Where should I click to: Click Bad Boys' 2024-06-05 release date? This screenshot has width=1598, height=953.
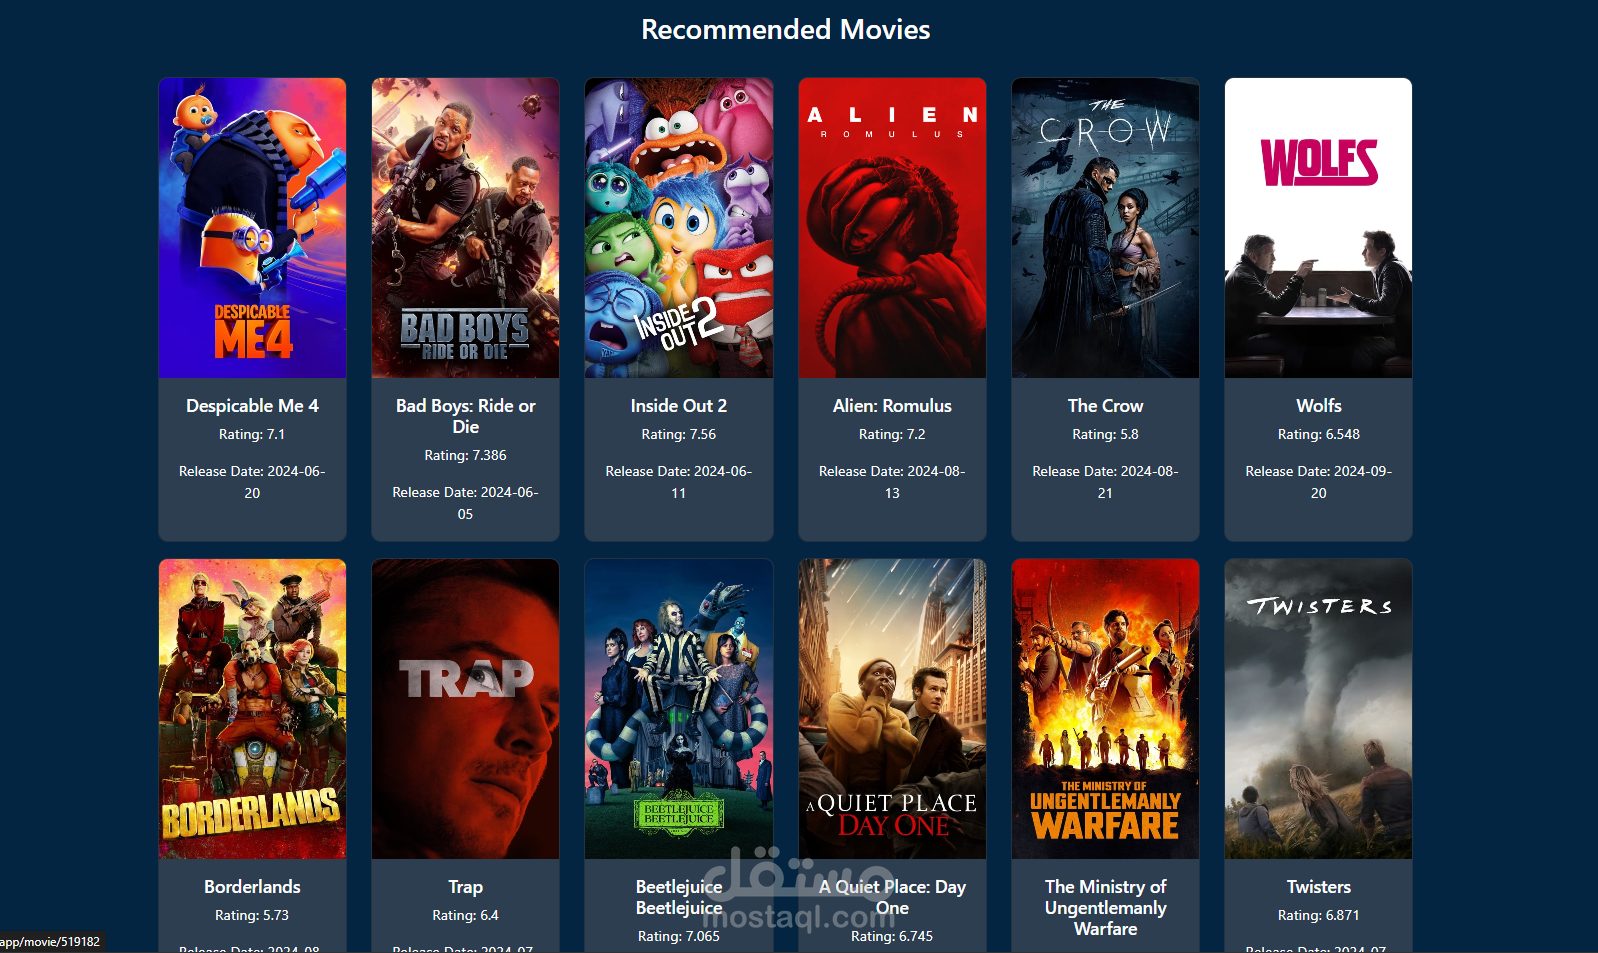pyautogui.click(x=465, y=503)
